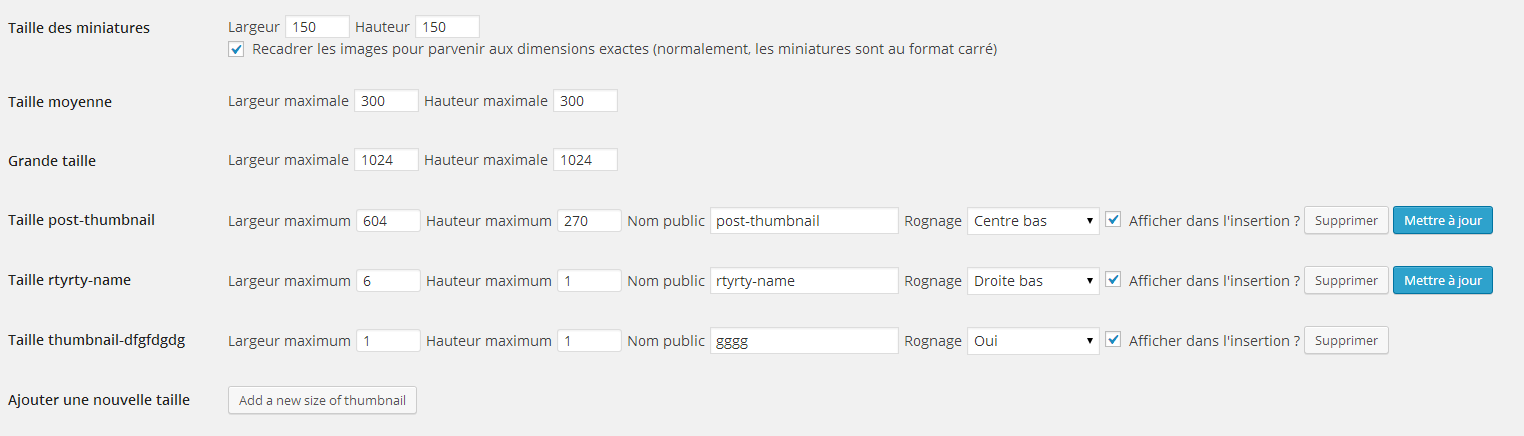The width and height of the screenshot is (1524, 436).
Task: Toggle insertion display checkbox for rtyrty-name
Action: (x=1113, y=280)
